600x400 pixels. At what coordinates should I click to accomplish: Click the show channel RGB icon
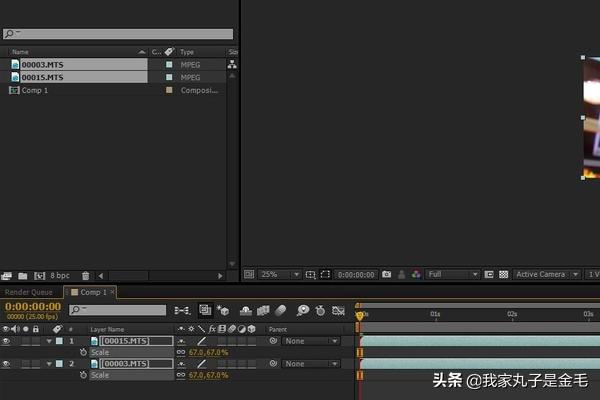coord(416,274)
